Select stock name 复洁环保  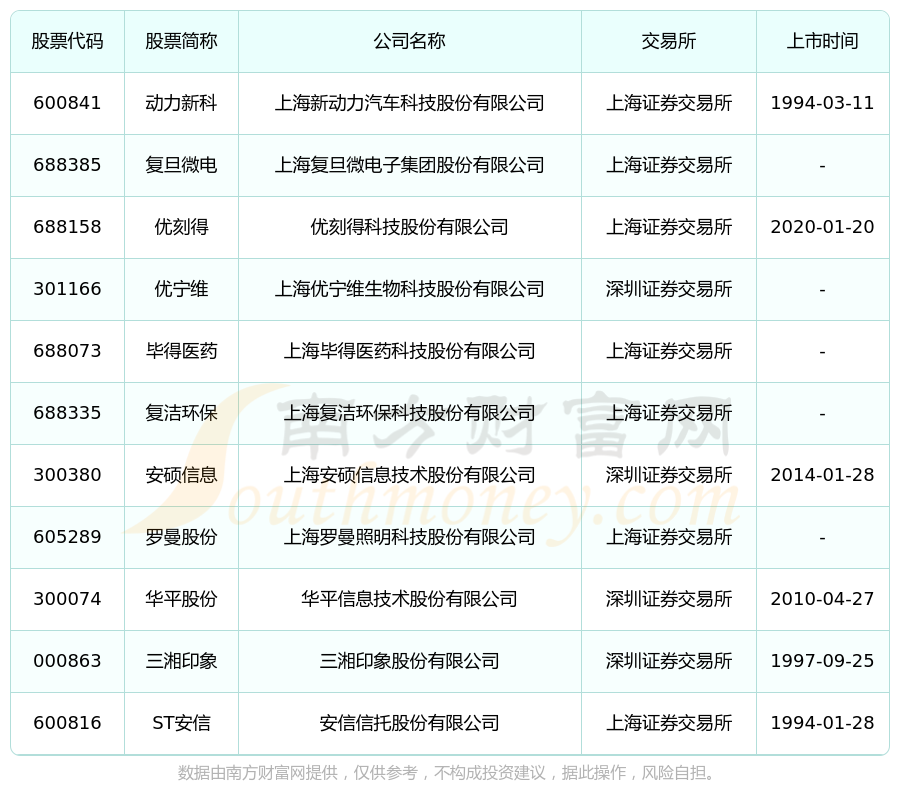click(181, 413)
